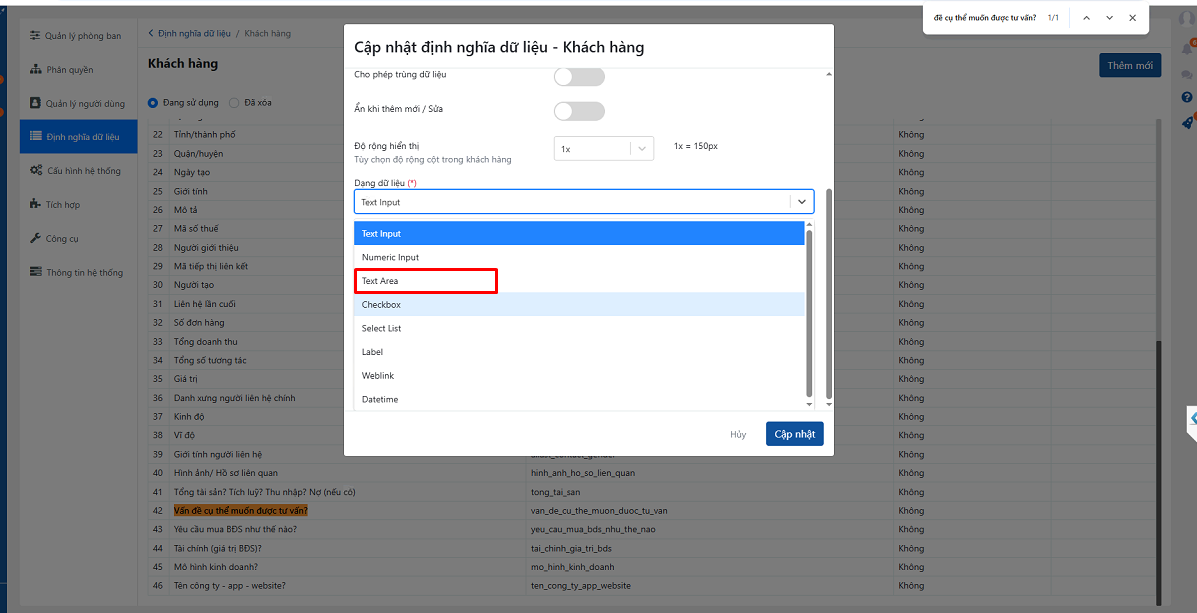Open the chat messages icon
This screenshot has height=613, width=1197.
tap(1187, 74)
